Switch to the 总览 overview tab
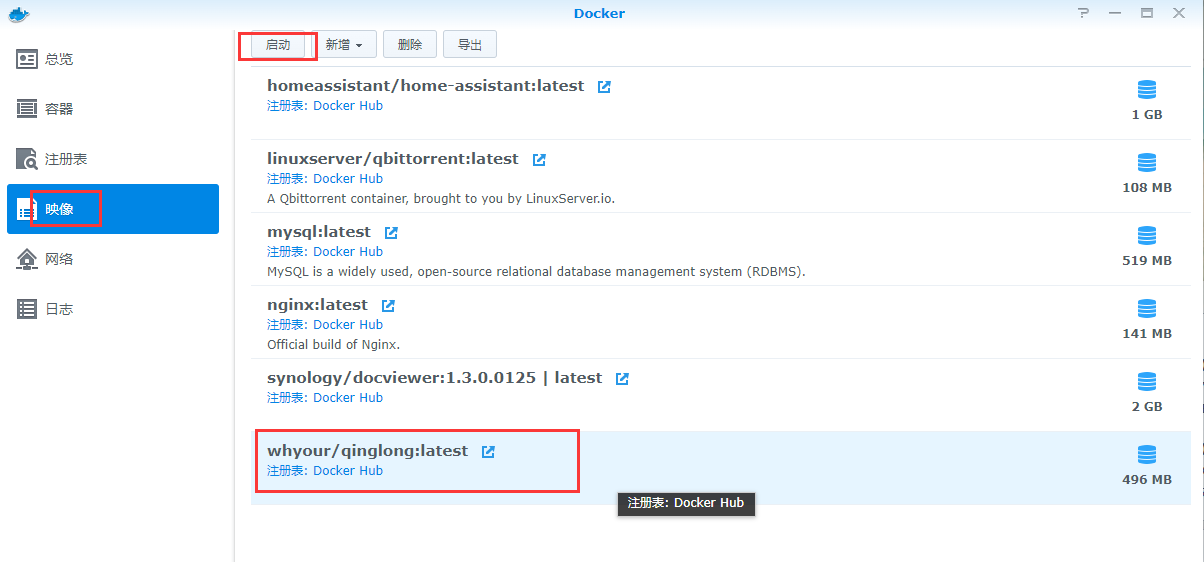The image size is (1204, 562). pyautogui.click(x=113, y=59)
